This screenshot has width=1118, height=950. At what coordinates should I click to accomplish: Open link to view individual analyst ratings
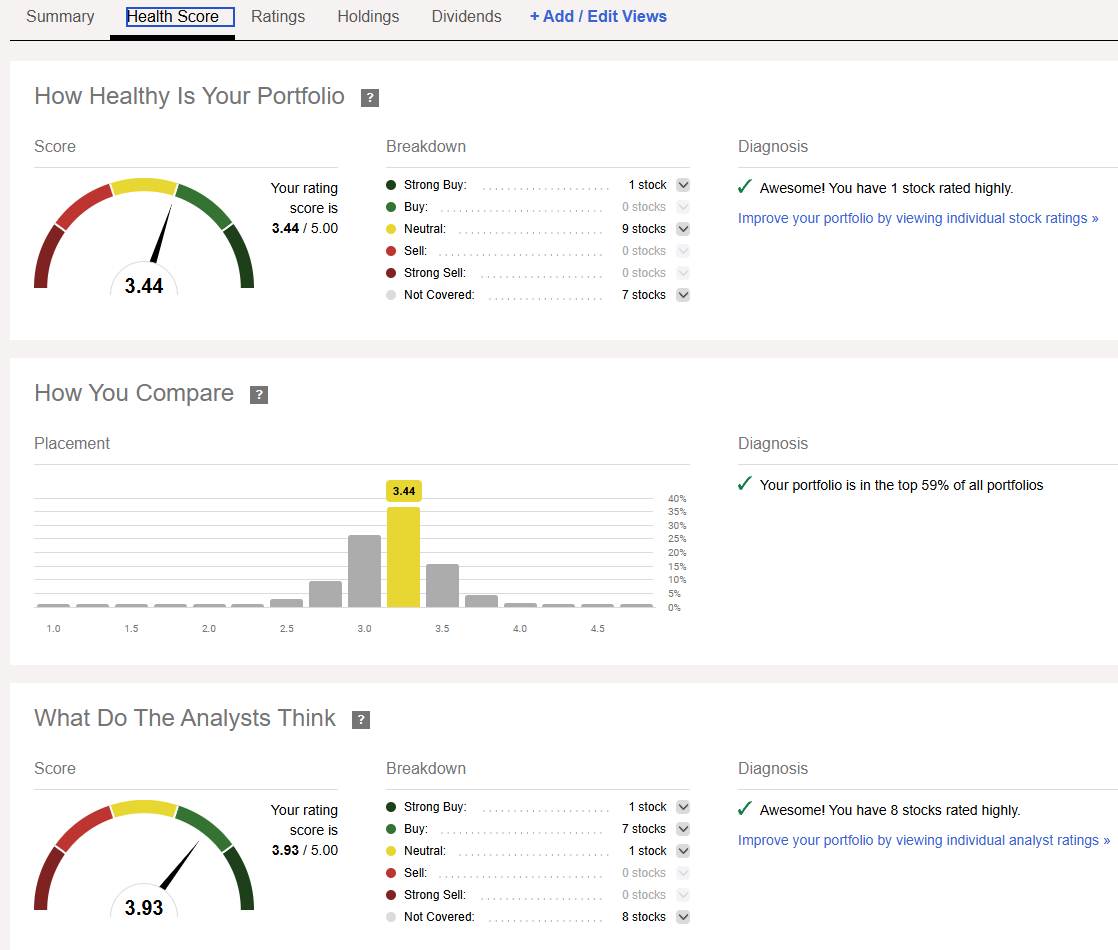pos(923,840)
